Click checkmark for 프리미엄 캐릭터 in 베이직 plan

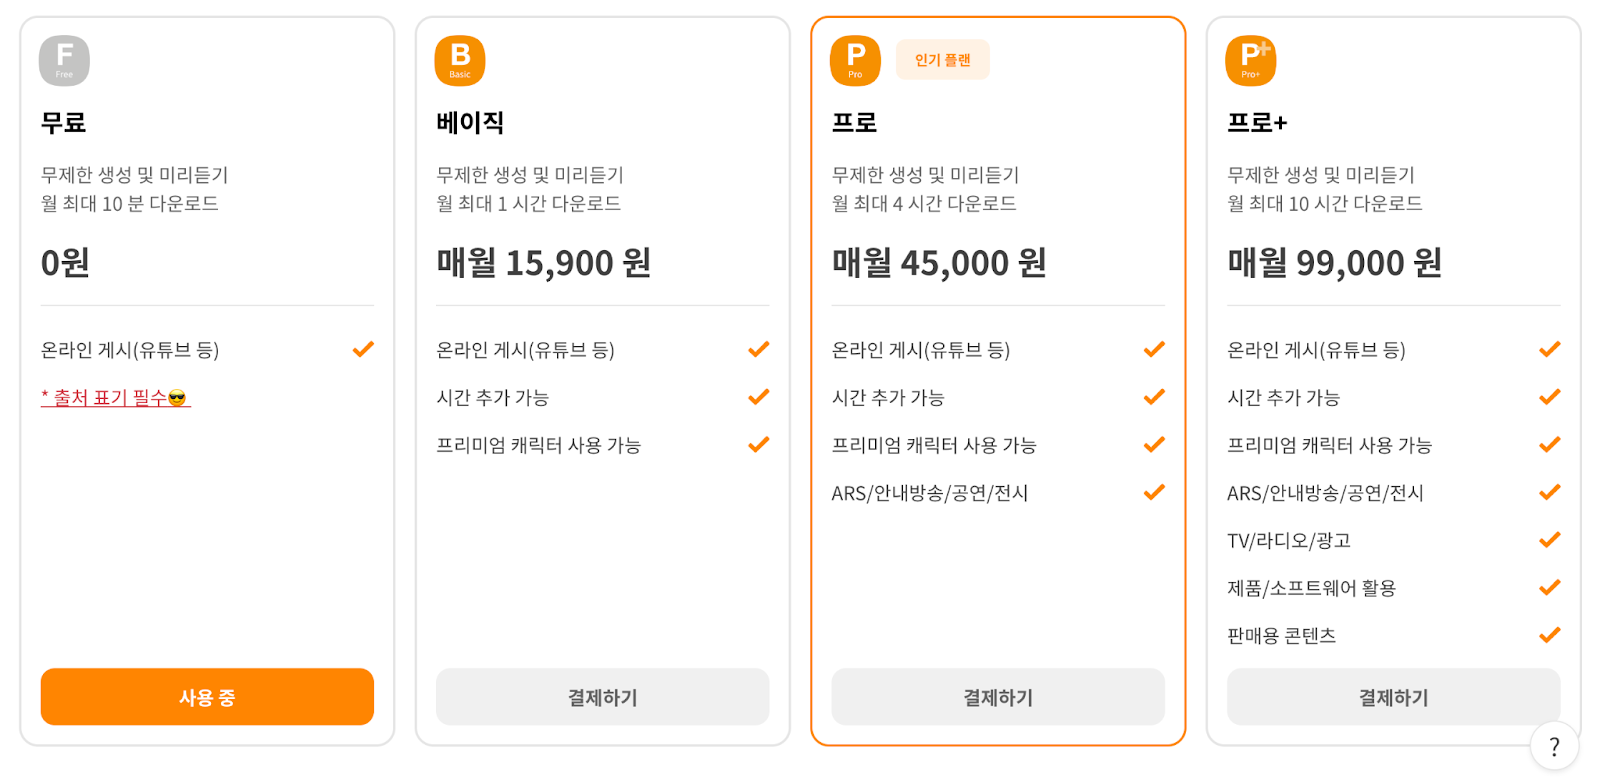[x=759, y=444]
